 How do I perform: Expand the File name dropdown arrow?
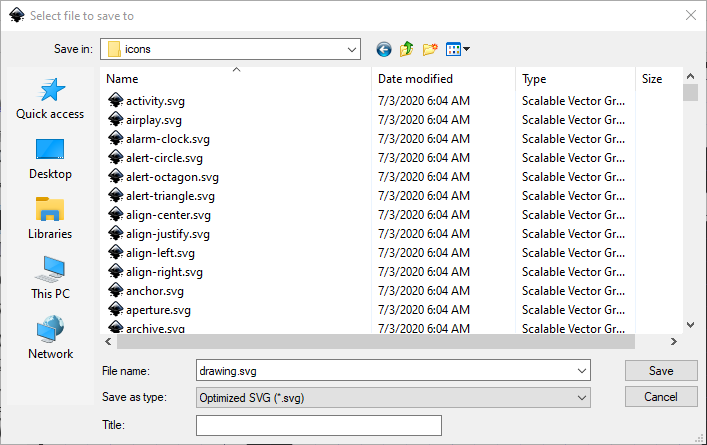[582, 371]
